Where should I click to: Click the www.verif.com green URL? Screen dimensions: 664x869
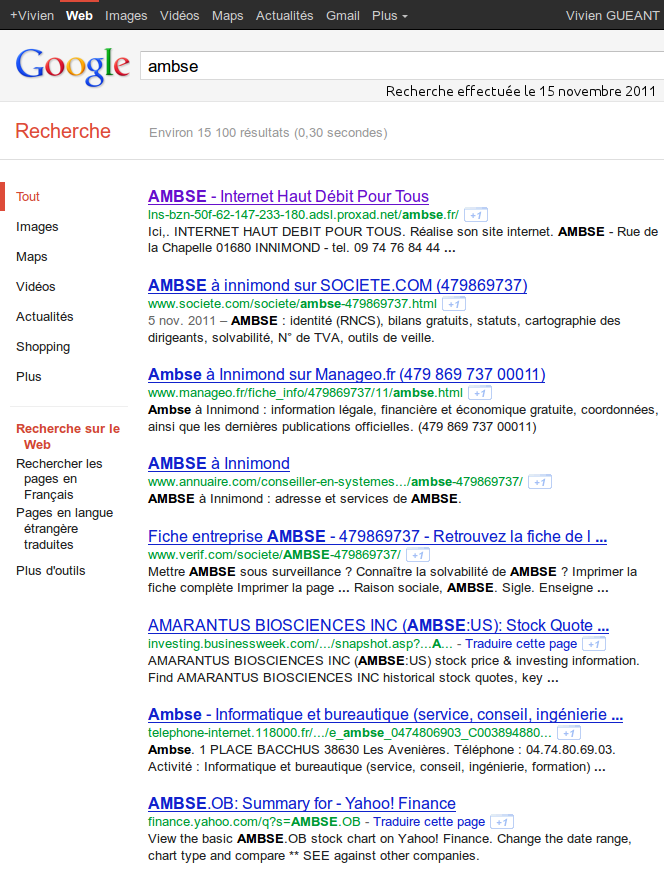coord(274,555)
